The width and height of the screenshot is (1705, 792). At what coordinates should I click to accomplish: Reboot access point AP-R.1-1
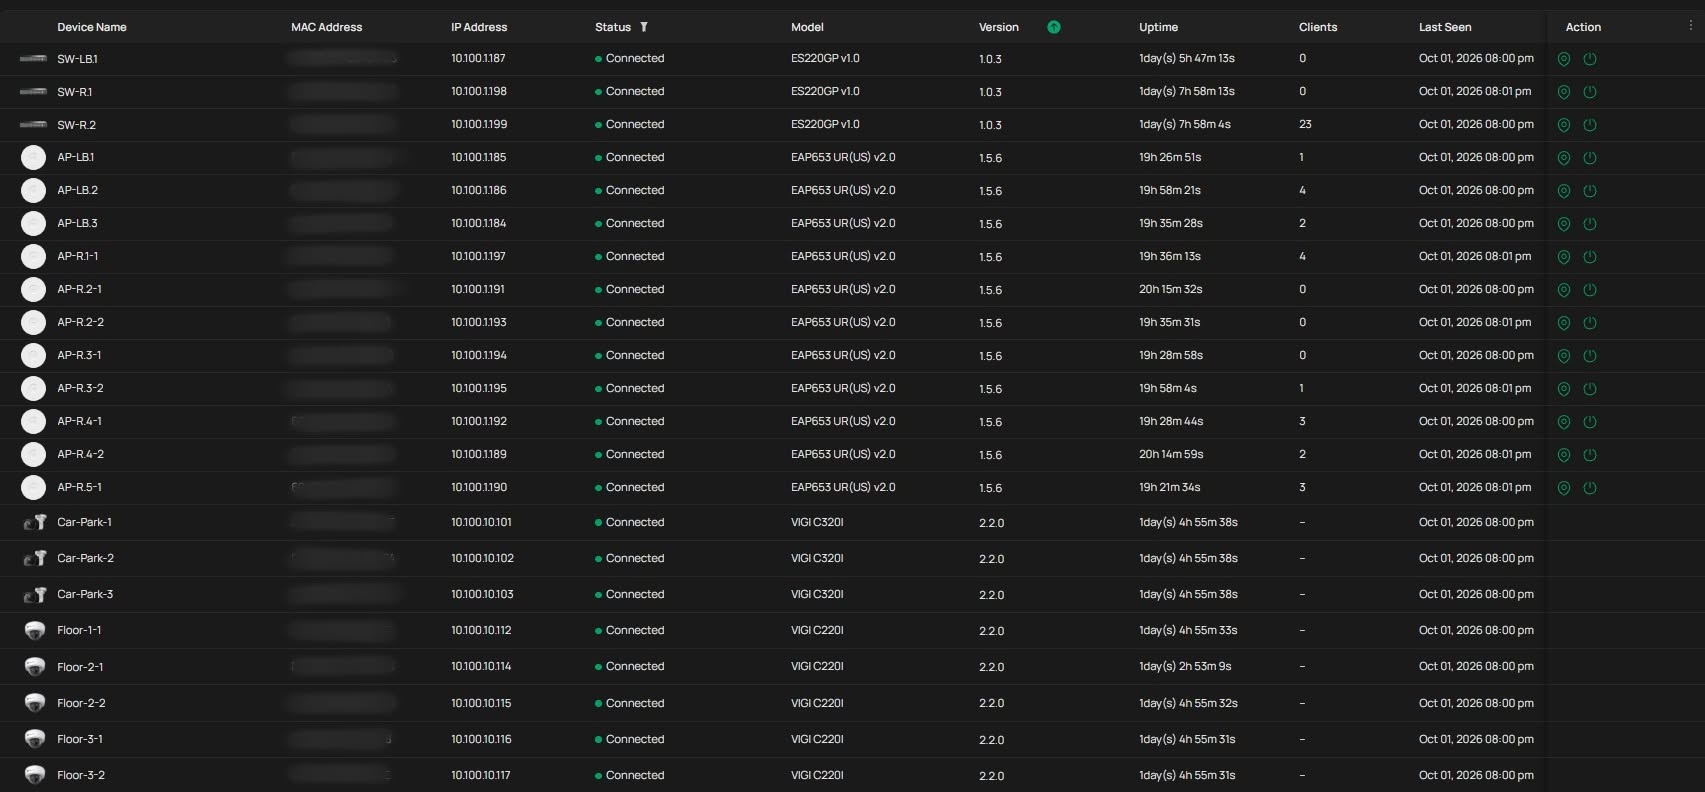click(x=1590, y=257)
